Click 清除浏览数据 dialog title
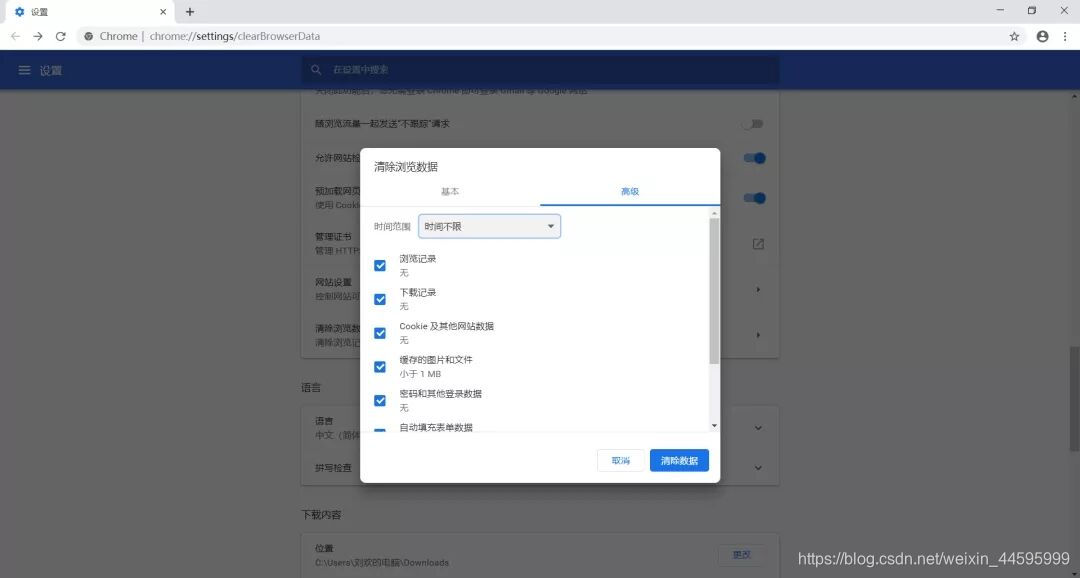 (x=406, y=167)
